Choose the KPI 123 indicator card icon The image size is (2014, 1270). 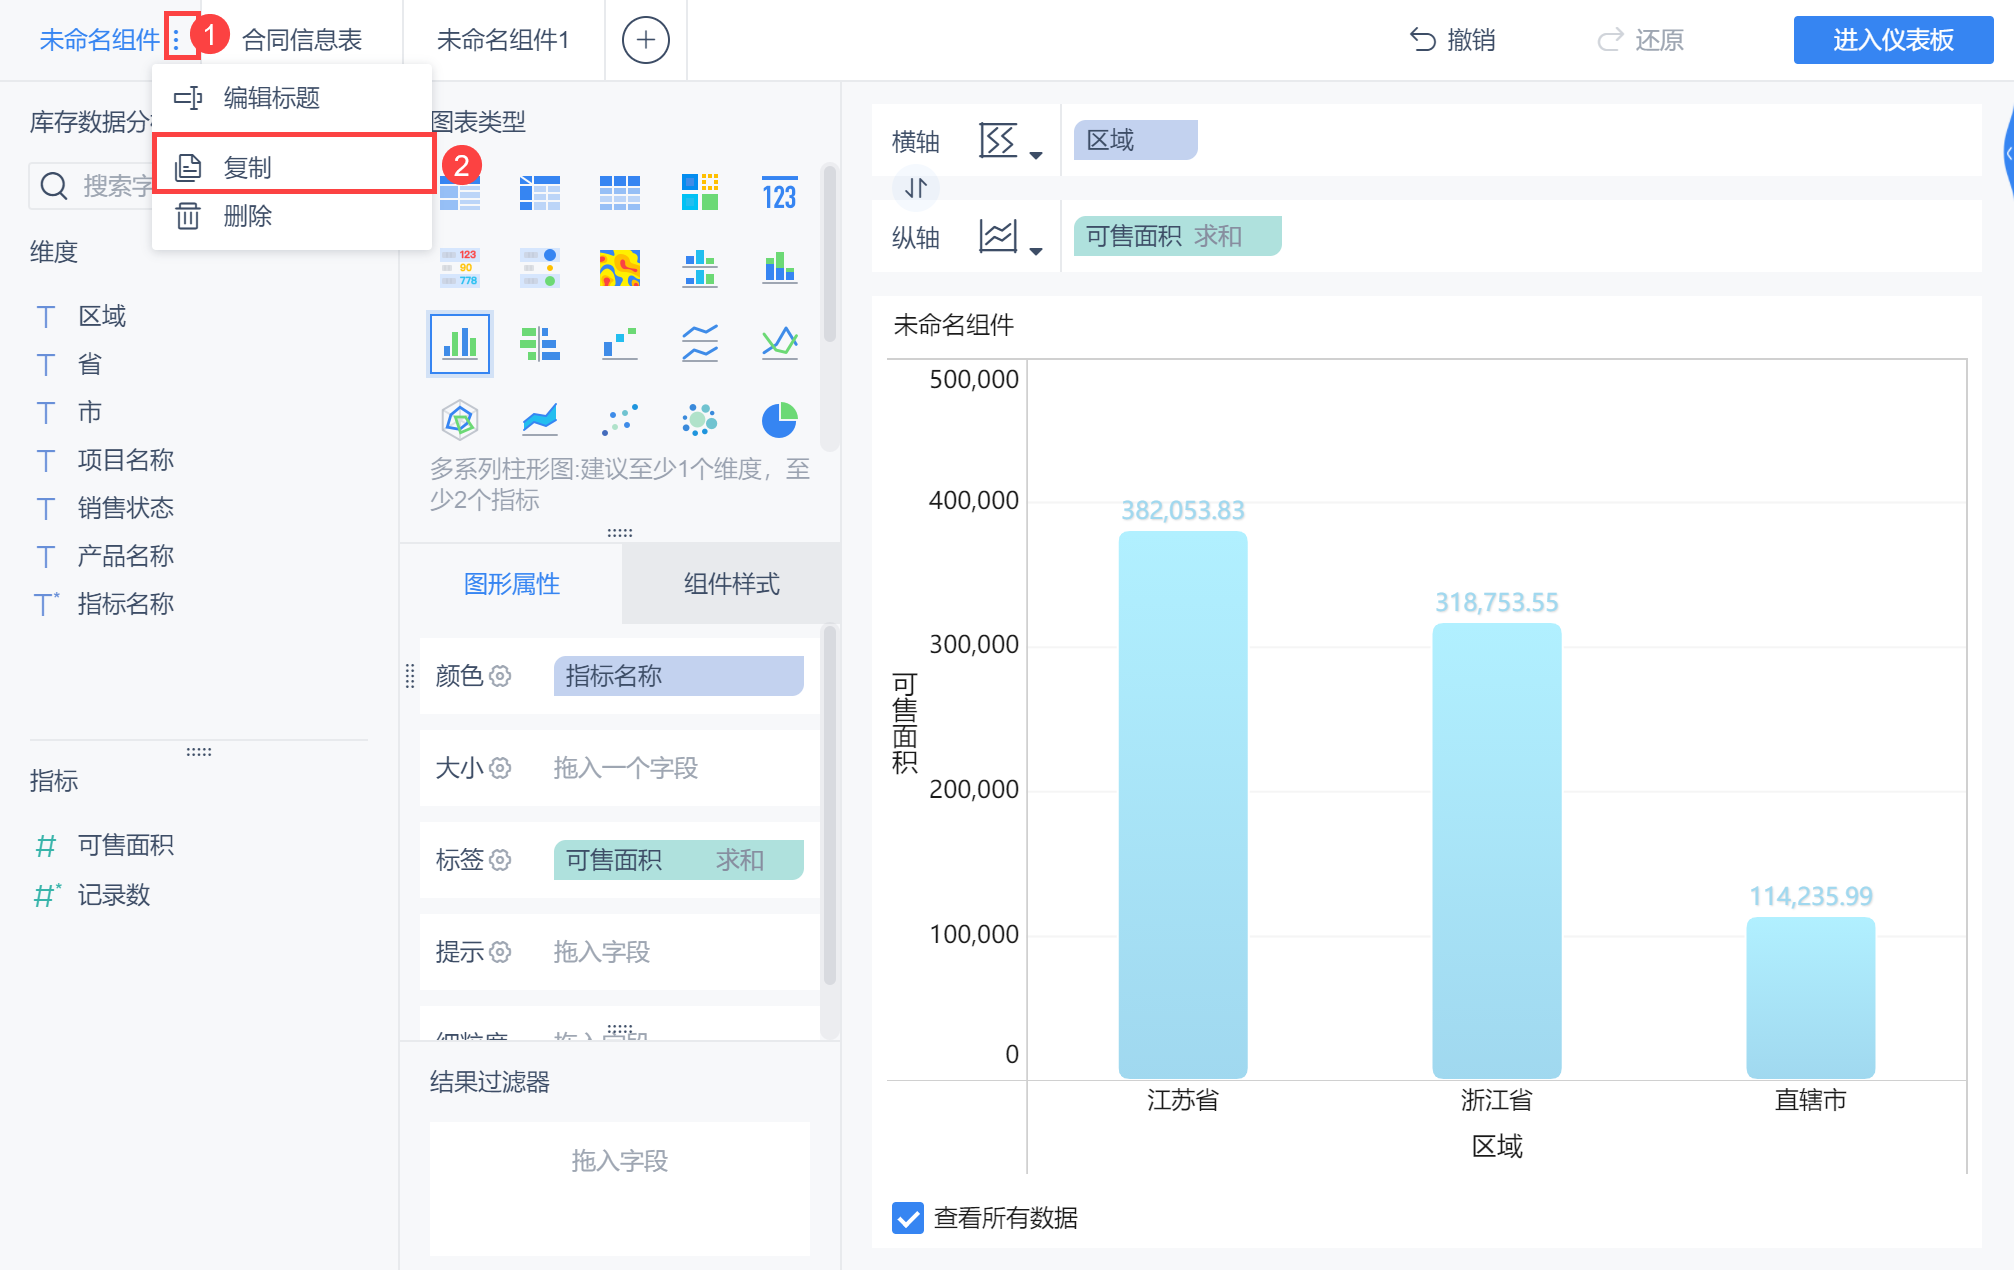coord(779,193)
